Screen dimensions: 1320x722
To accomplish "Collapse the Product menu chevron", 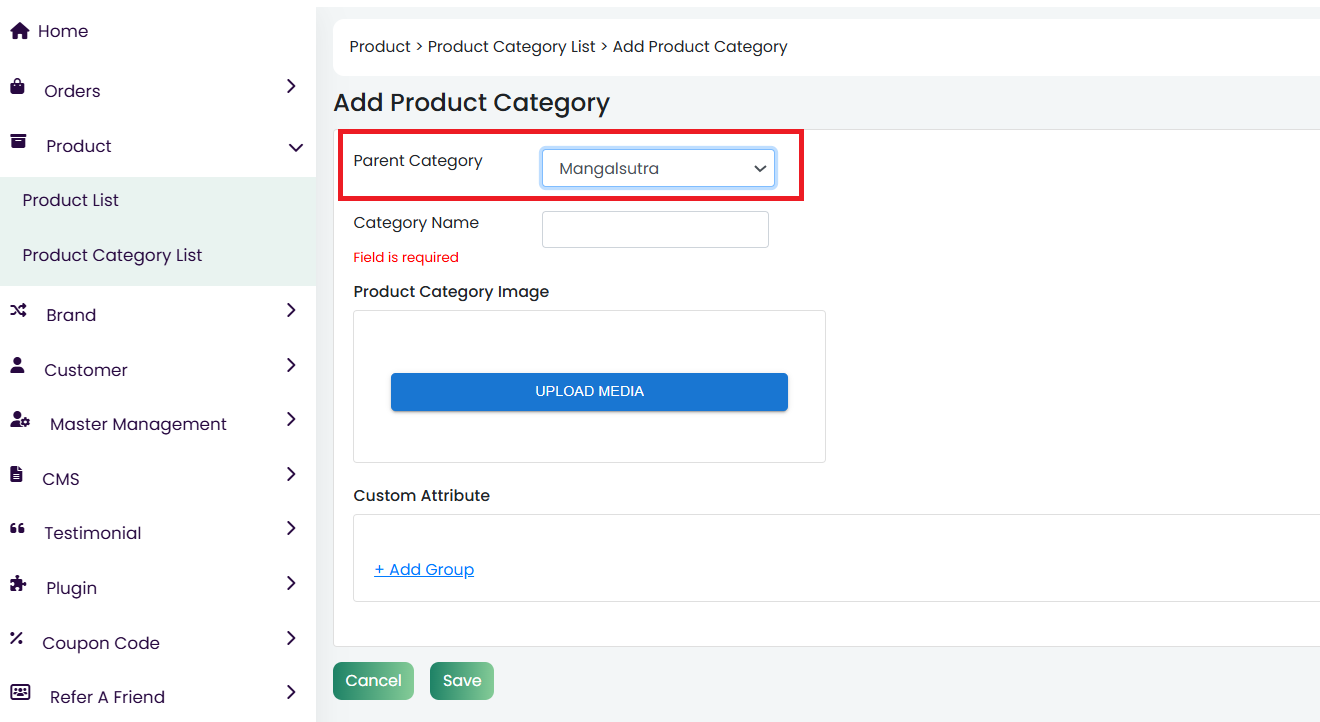I will 295,147.
